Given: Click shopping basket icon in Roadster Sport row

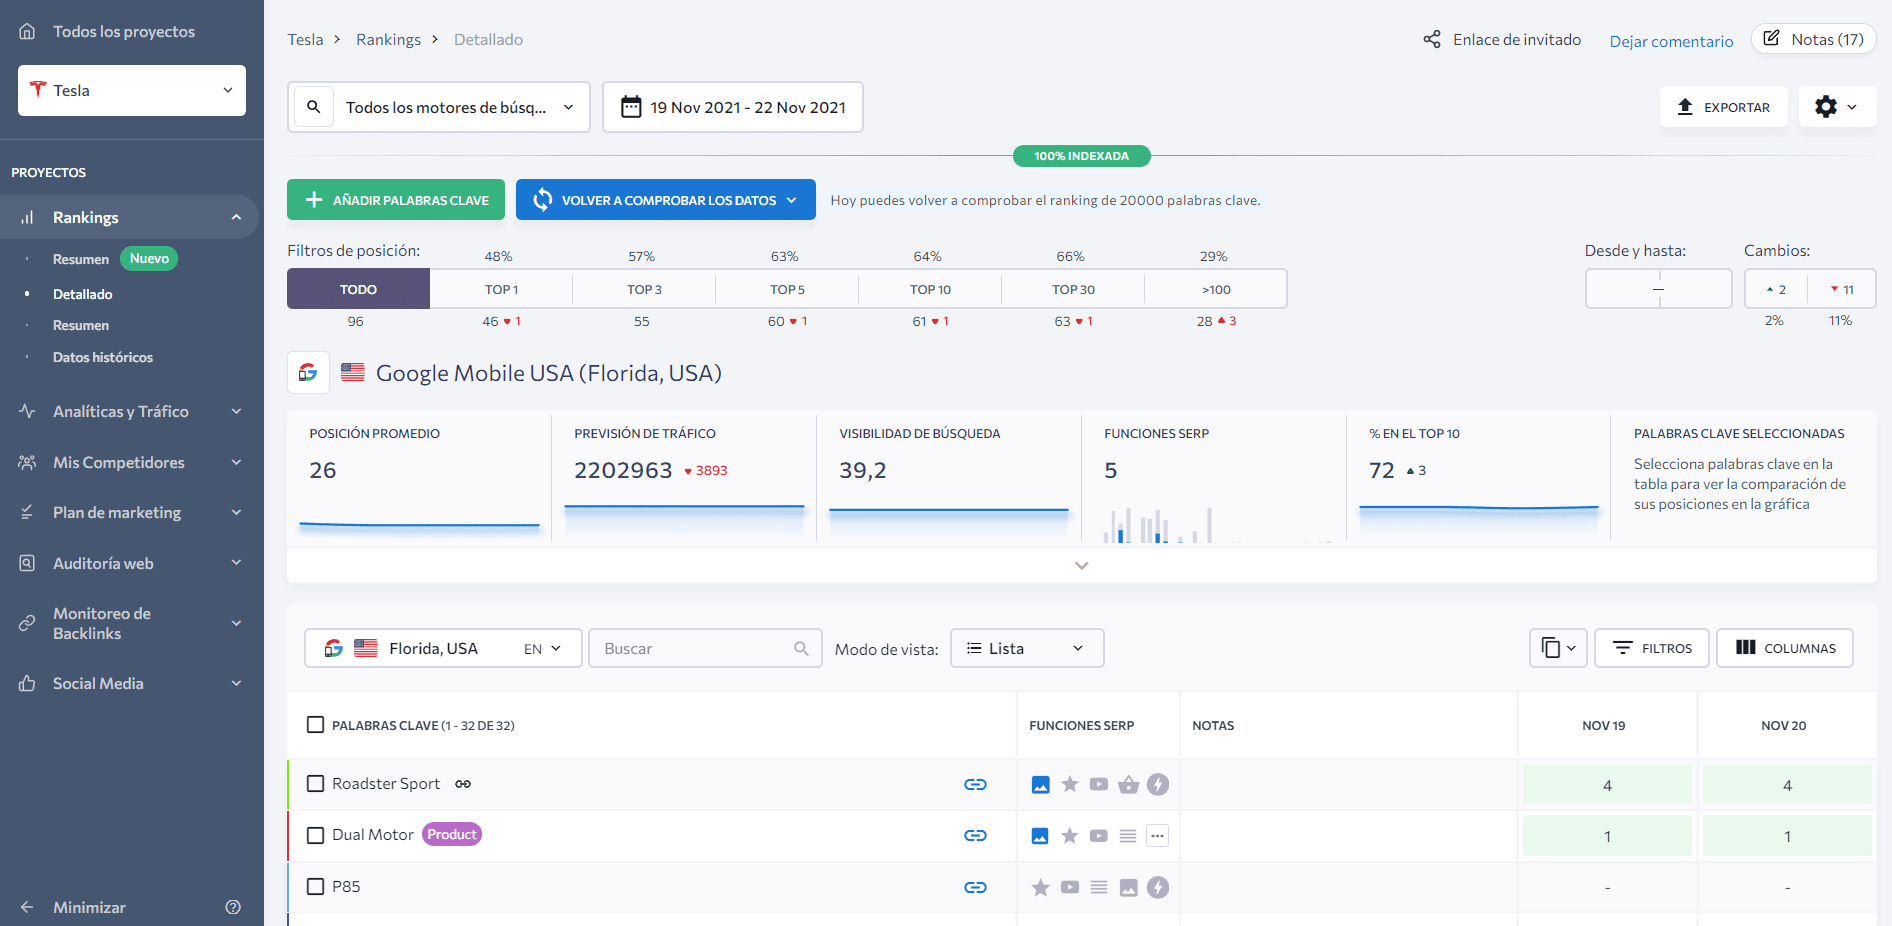Looking at the screenshot, I should (x=1129, y=784).
